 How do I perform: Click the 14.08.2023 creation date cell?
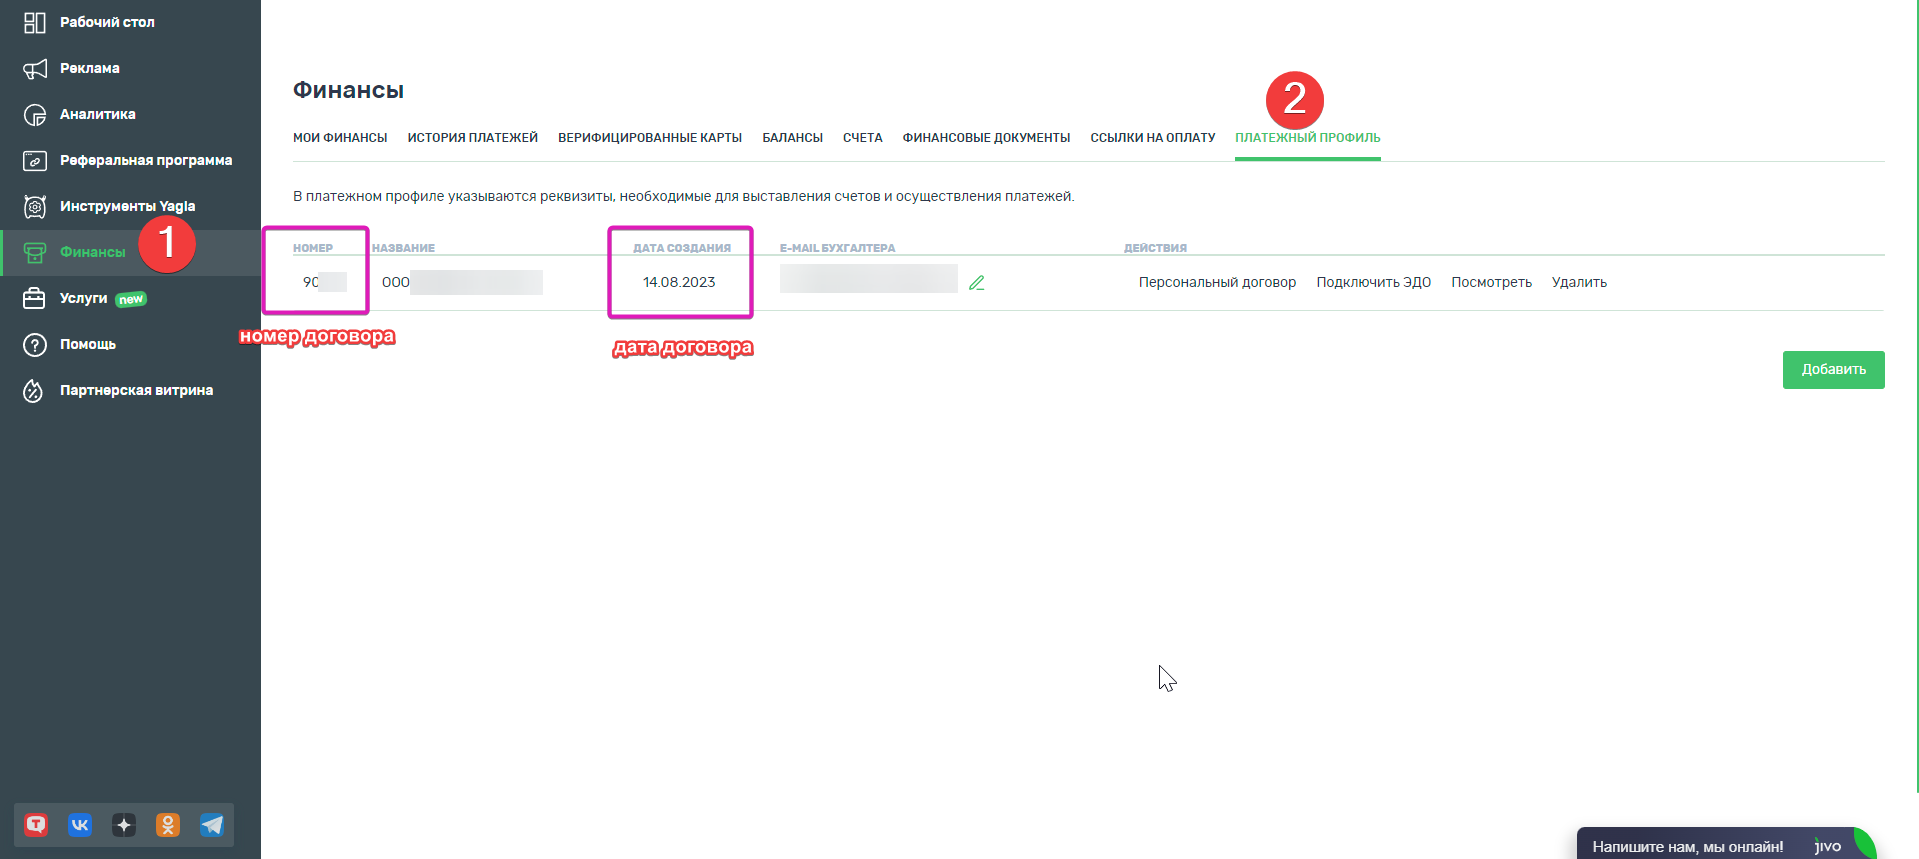click(679, 283)
